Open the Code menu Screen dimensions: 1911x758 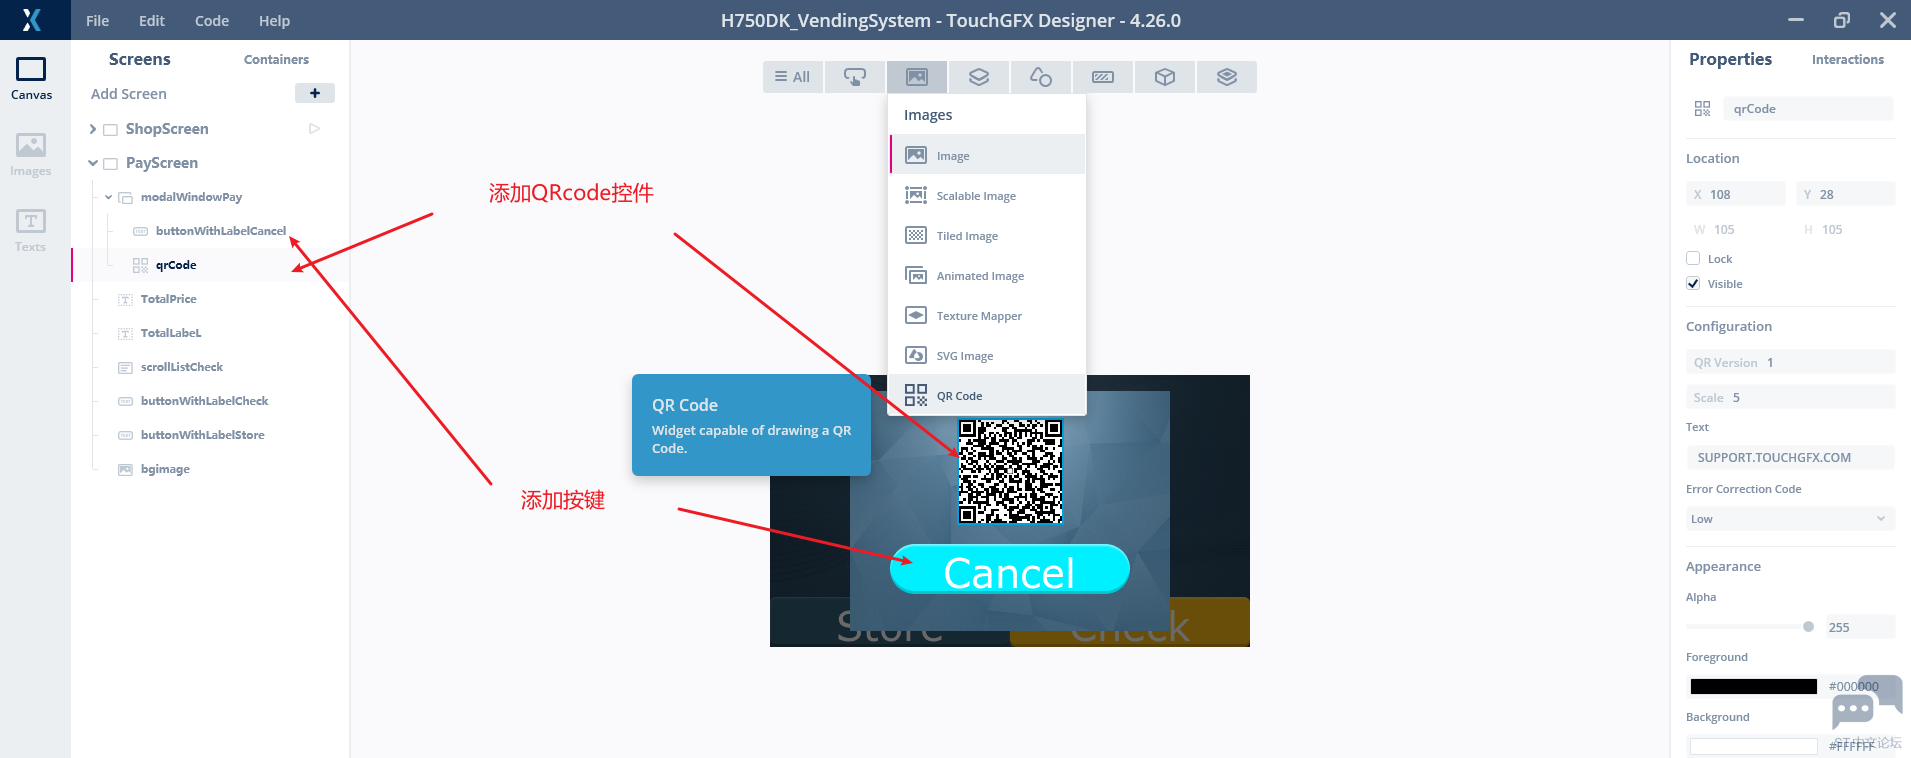(212, 20)
